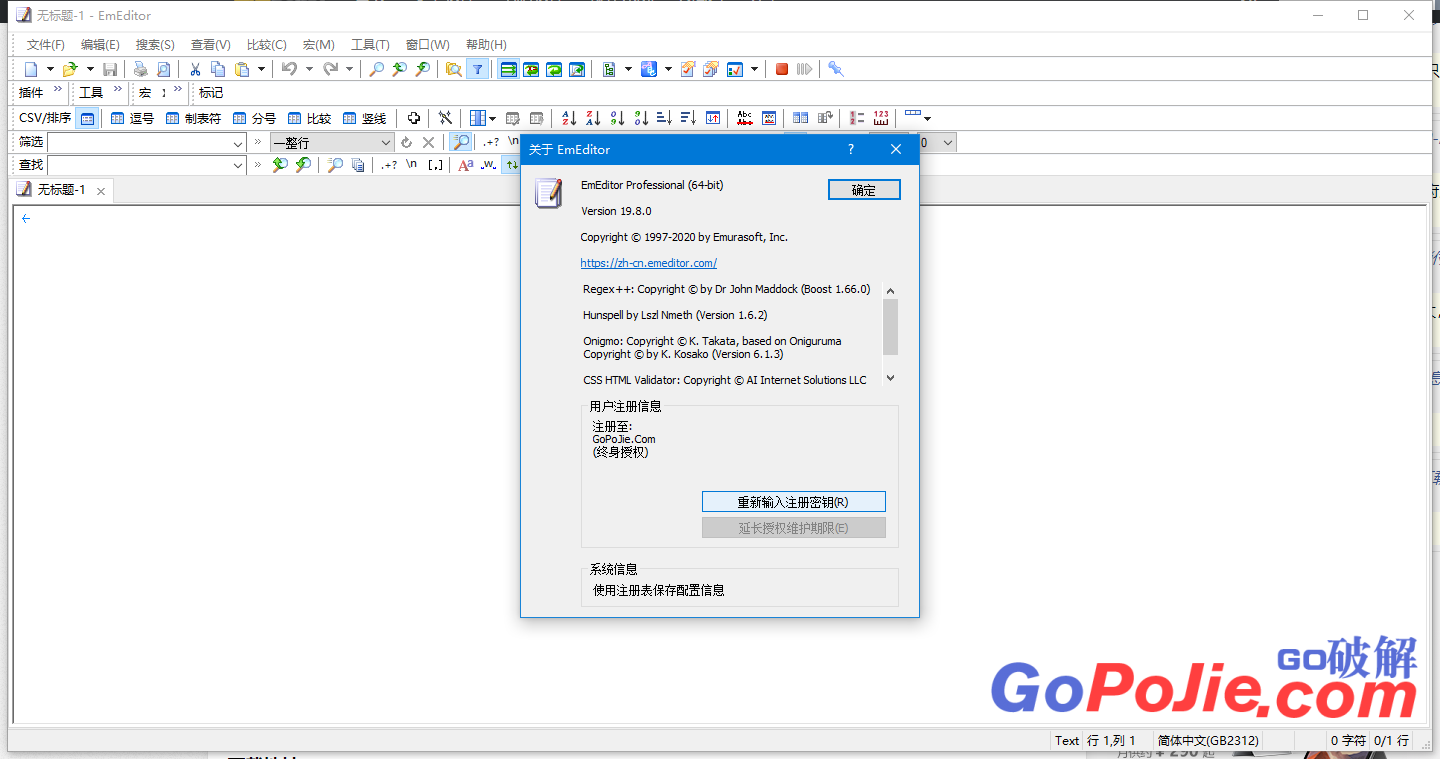Click the gray X icon in filter bar
Viewport: 1440px width, 759px height.
[428, 143]
